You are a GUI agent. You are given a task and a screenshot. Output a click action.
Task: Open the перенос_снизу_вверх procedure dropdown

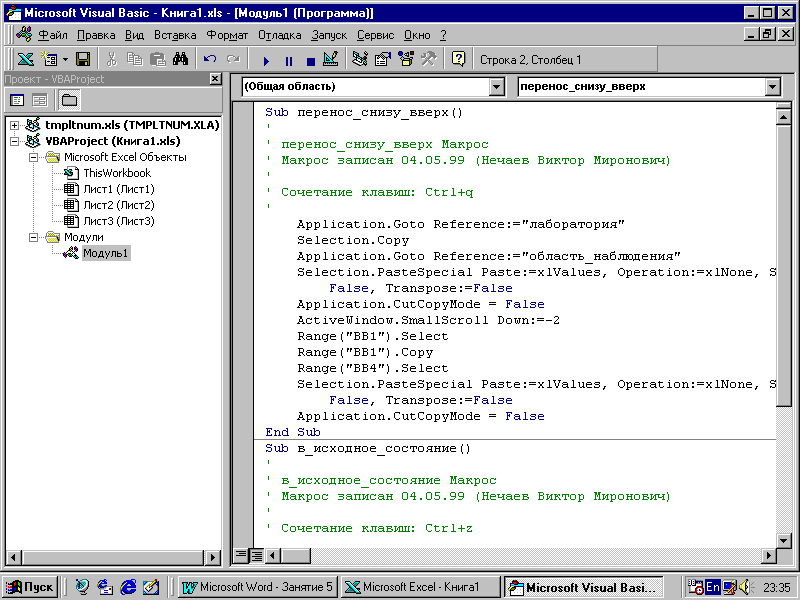click(x=773, y=87)
